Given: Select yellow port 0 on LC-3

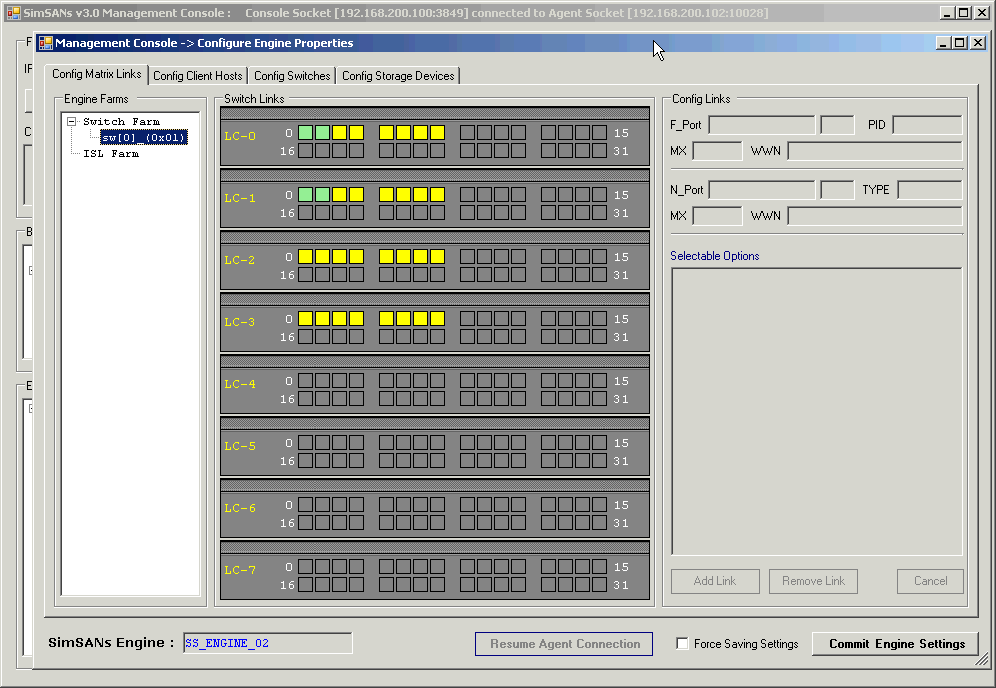Looking at the screenshot, I should [306, 319].
